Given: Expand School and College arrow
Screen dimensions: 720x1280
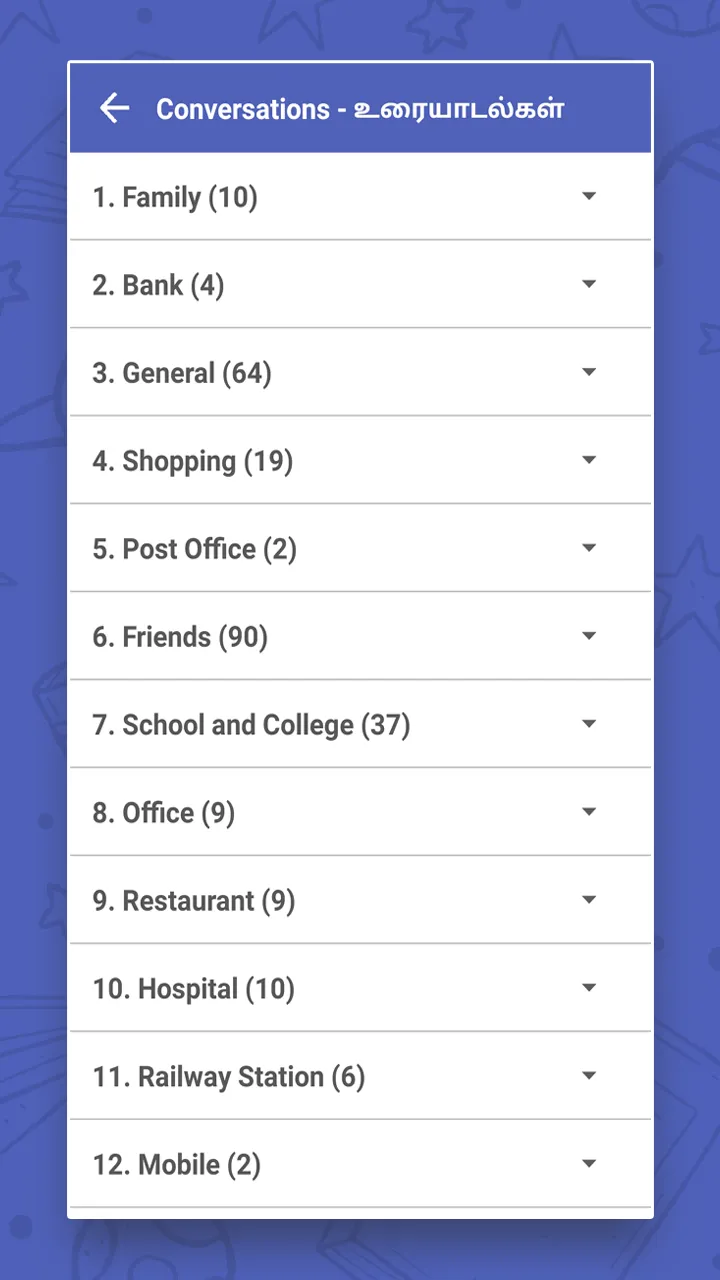Looking at the screenshot, I should click(x=589, y=724).
